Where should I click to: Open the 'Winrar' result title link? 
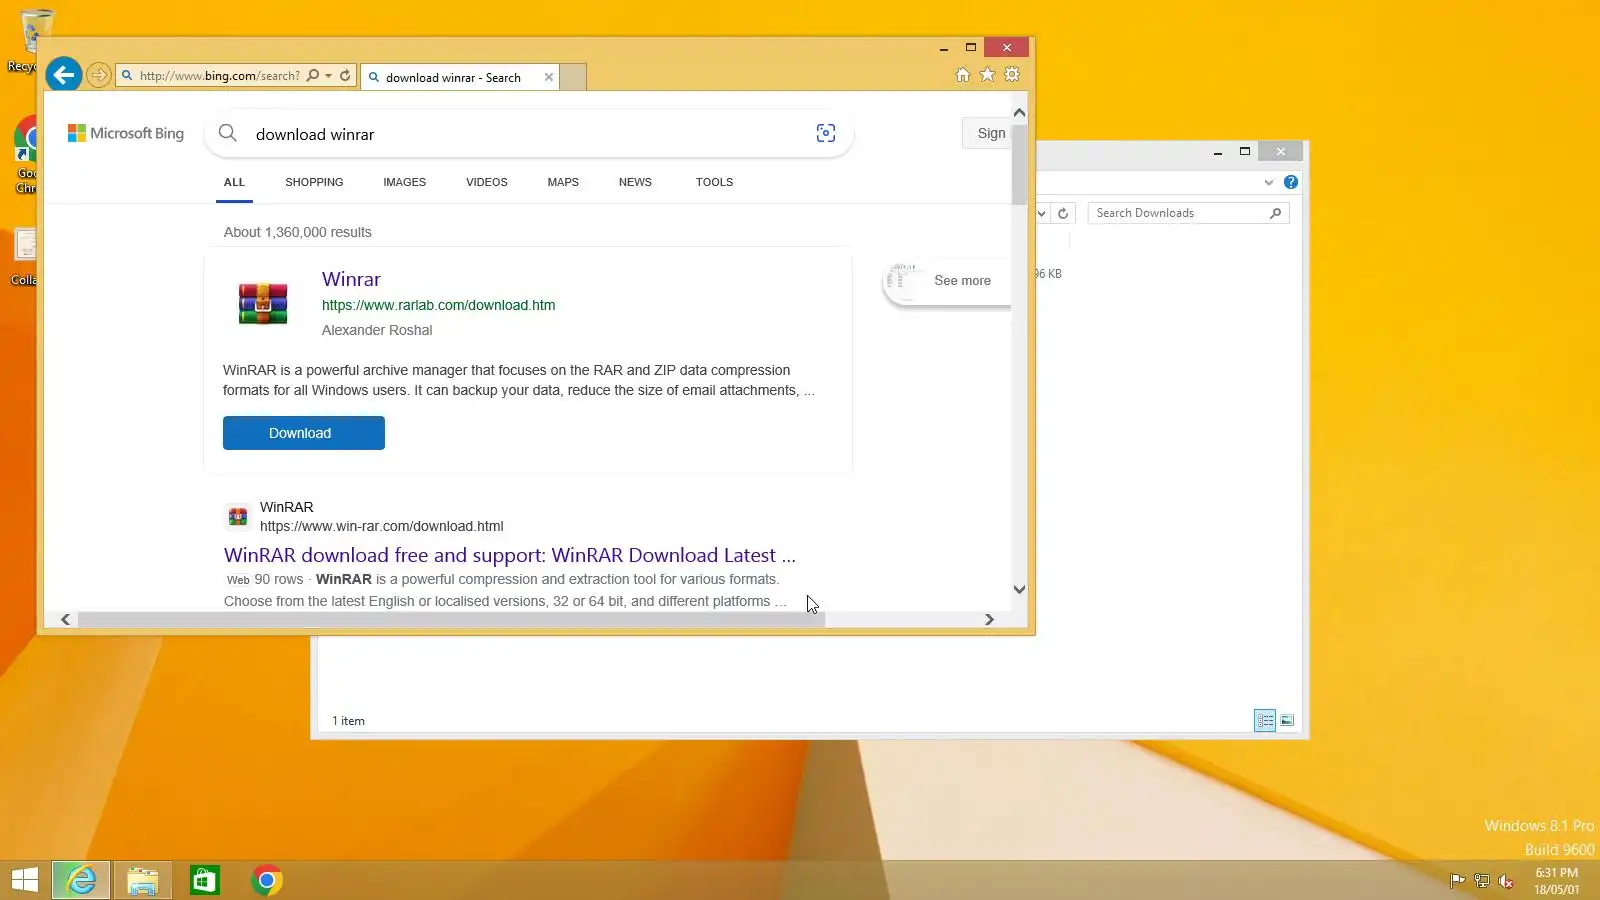point(351,279)
